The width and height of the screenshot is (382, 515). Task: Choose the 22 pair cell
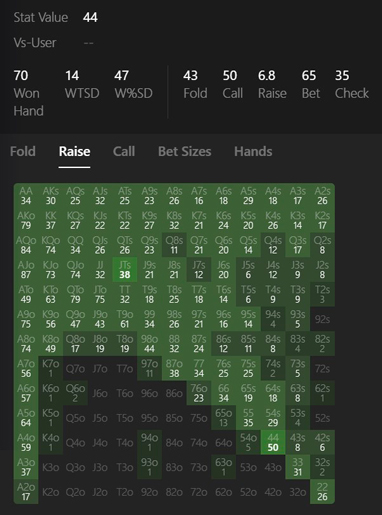click(x=322, y=492)
